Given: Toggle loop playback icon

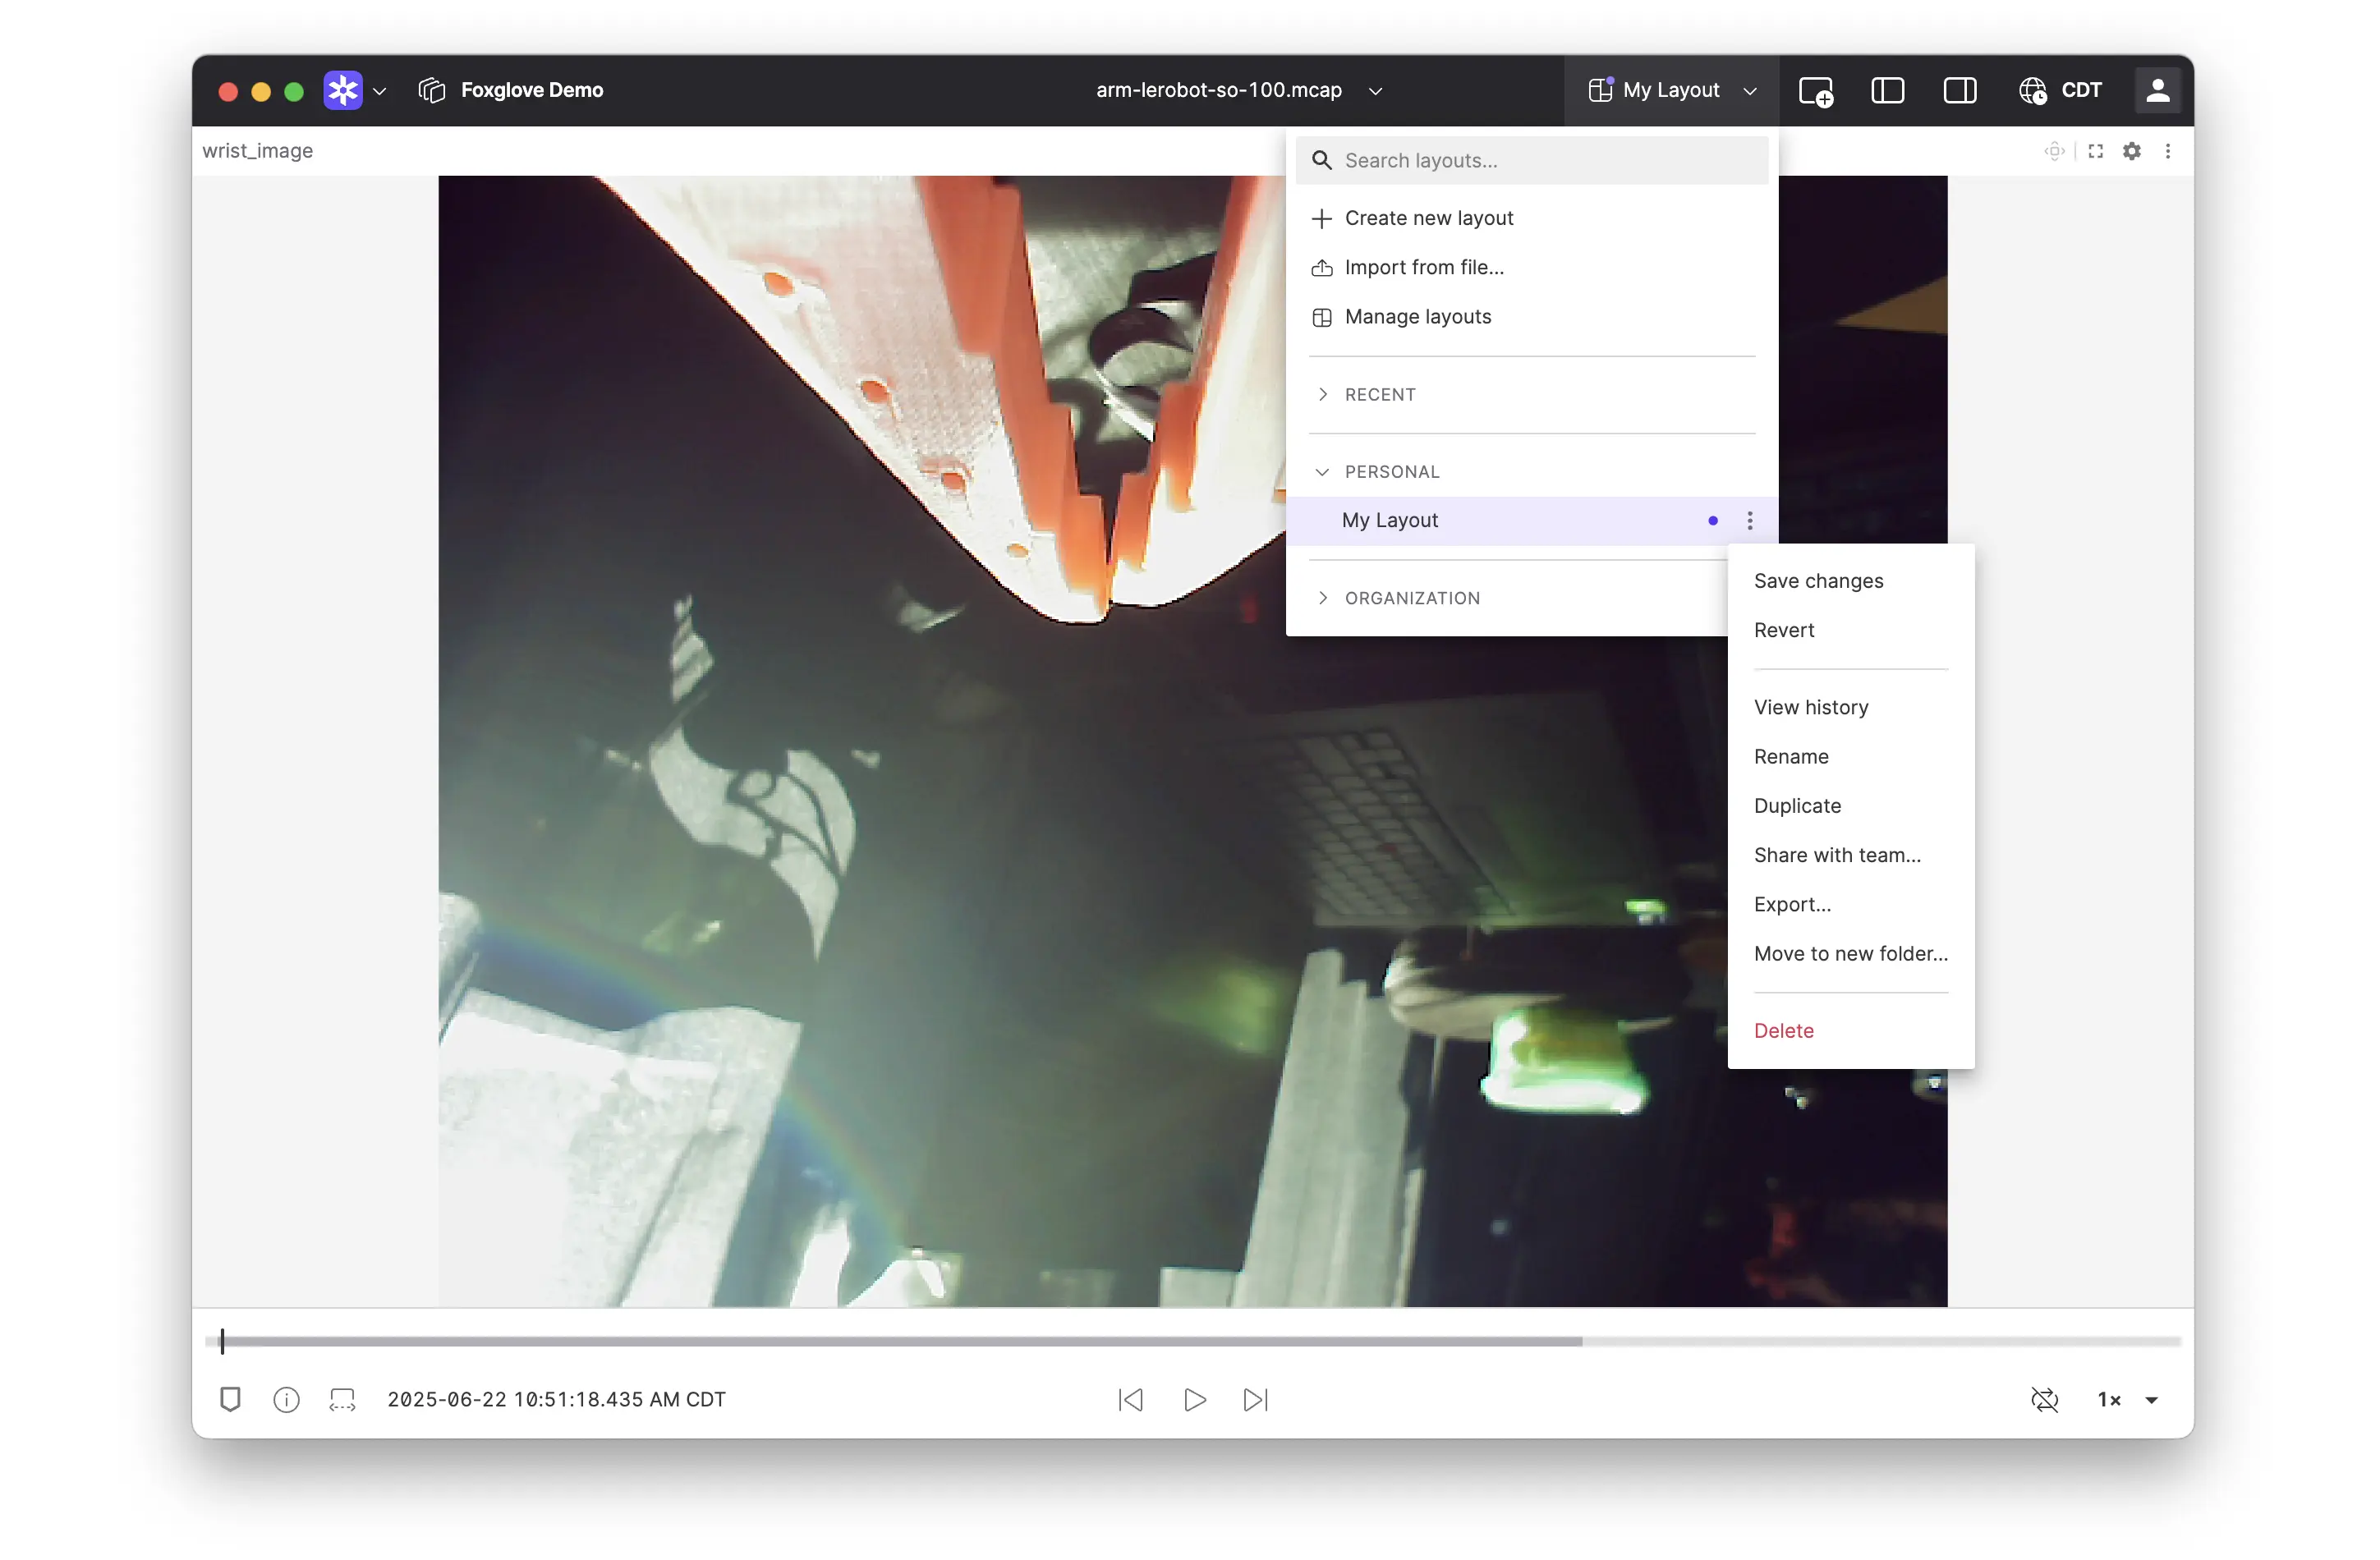Looking at the screenshot, I should [x=2044, y=1399].
